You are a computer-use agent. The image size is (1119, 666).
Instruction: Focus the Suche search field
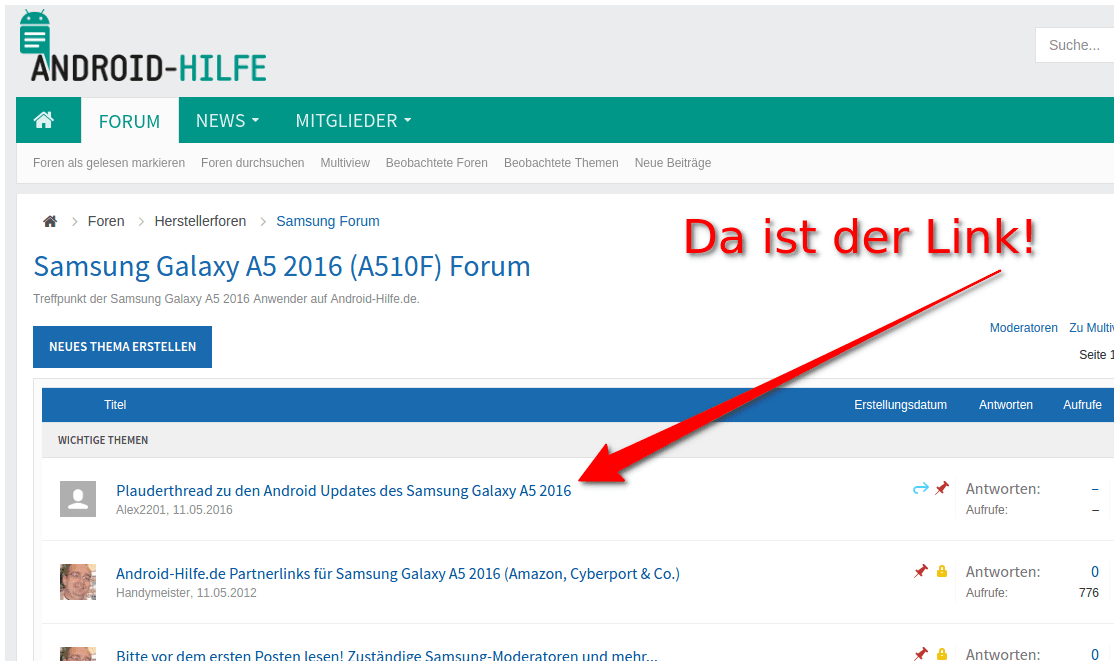[x=1074, y=45]
